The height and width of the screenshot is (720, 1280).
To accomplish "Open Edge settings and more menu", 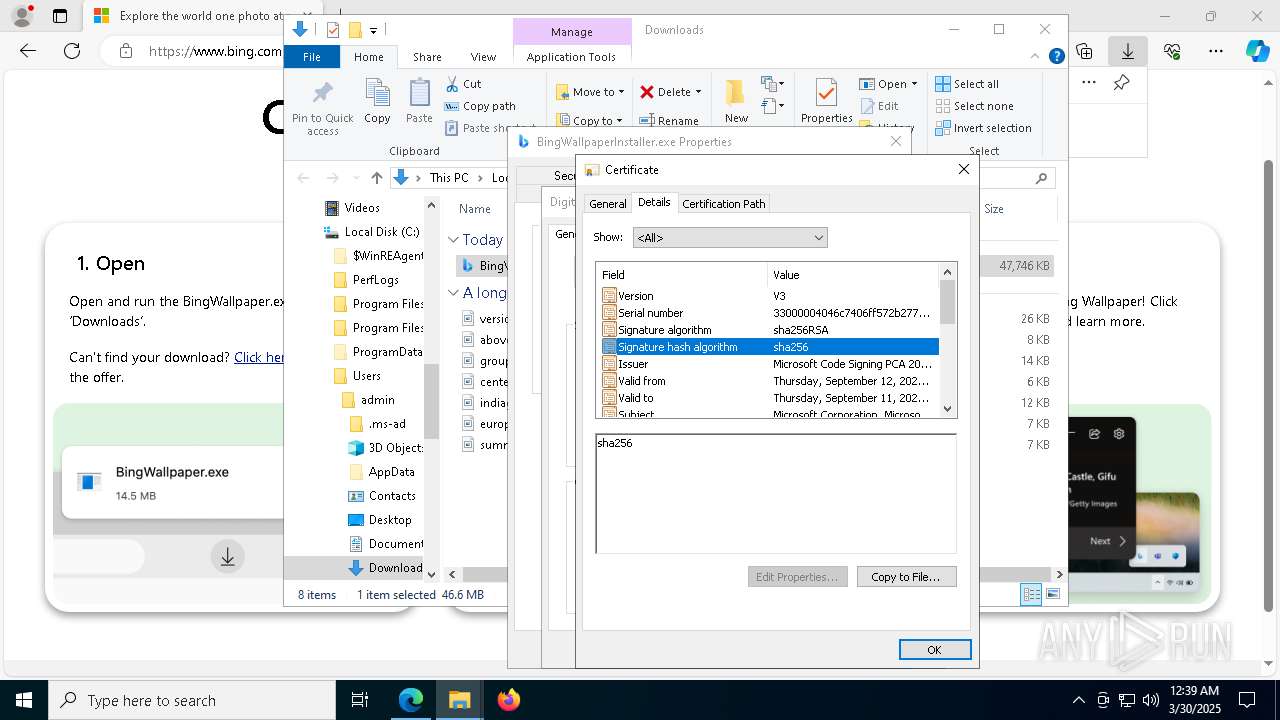I will tap(1215, 51).
